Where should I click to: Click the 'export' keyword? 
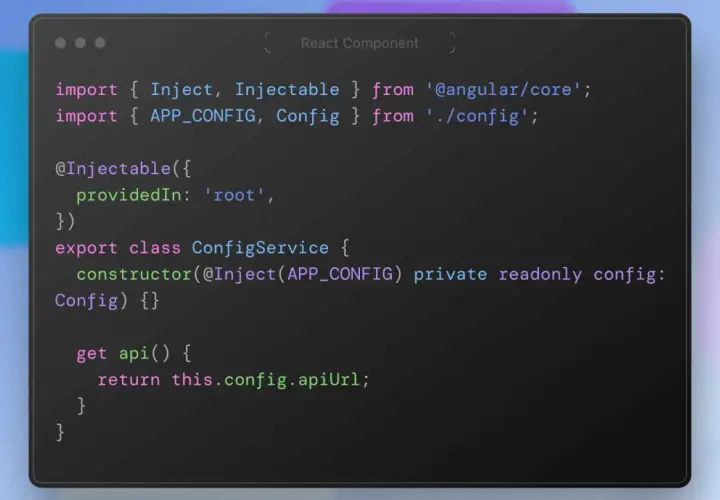coord(86,248)
